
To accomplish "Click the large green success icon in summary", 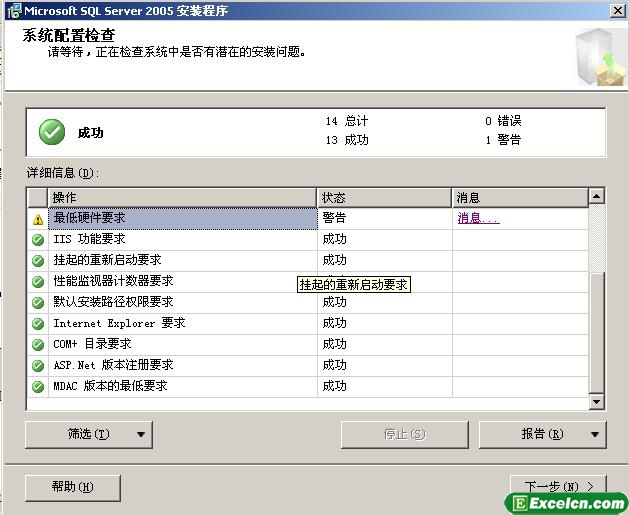I will 52,132.
